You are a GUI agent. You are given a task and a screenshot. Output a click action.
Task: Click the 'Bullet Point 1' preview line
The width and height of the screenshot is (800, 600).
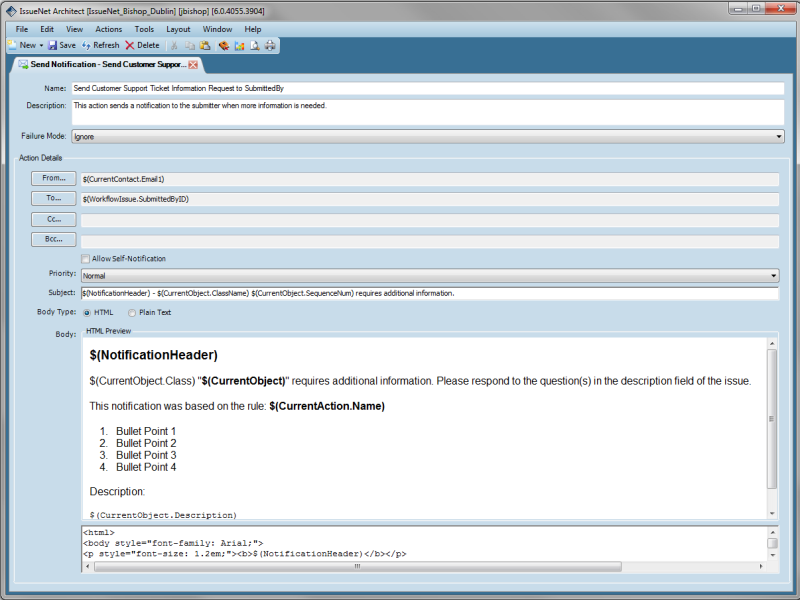pos(146,431)
